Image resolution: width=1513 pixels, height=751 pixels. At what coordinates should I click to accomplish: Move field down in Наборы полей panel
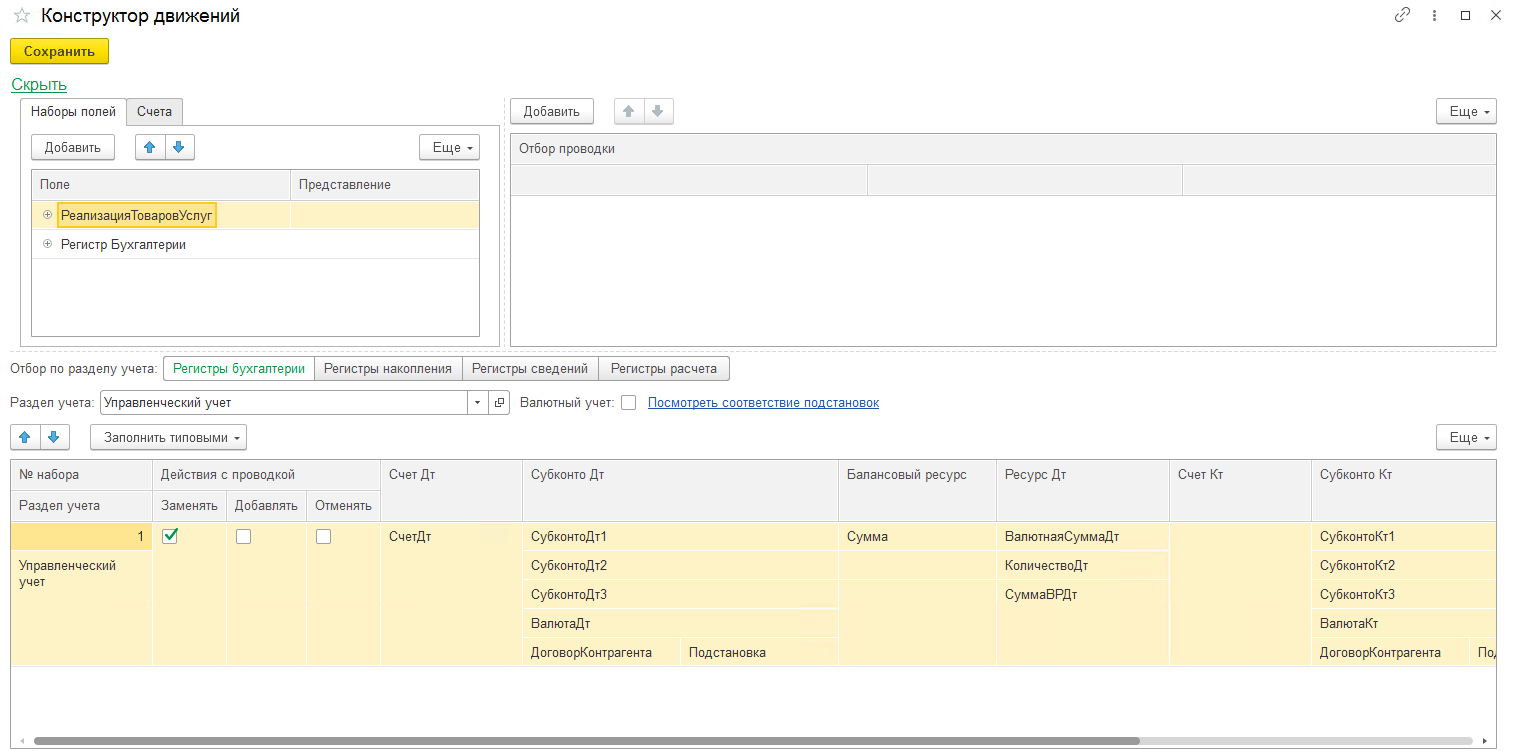pyautogui.click(x=179, y=147)
